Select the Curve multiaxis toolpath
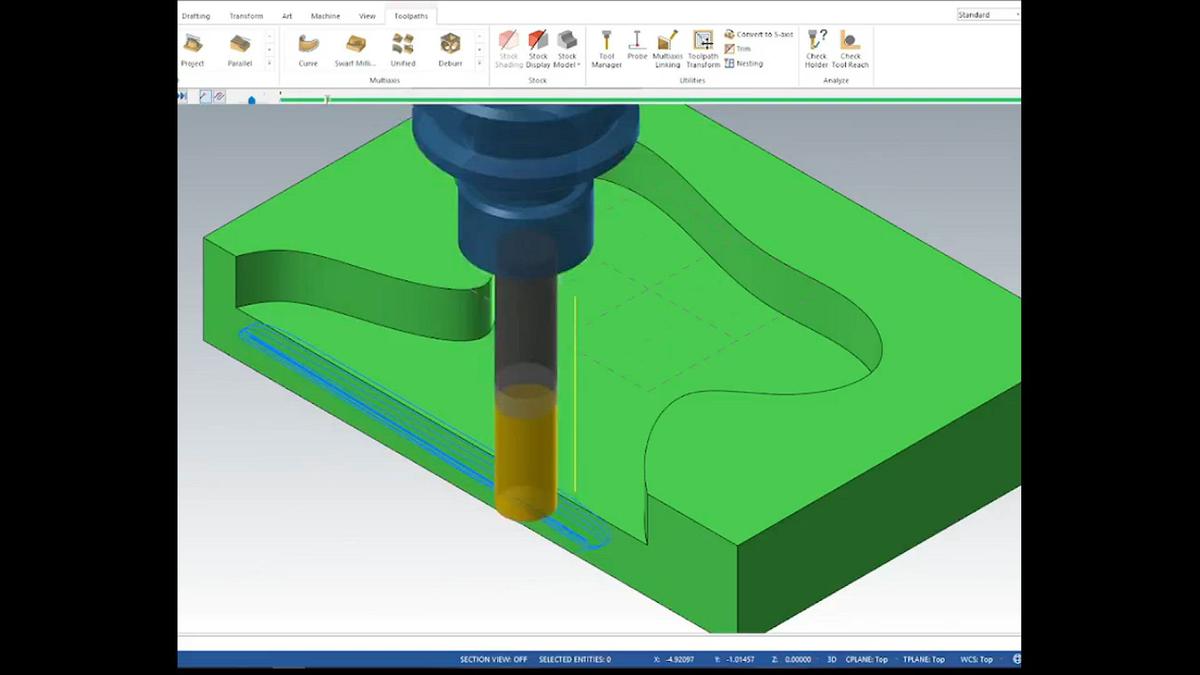 point(307,50)
